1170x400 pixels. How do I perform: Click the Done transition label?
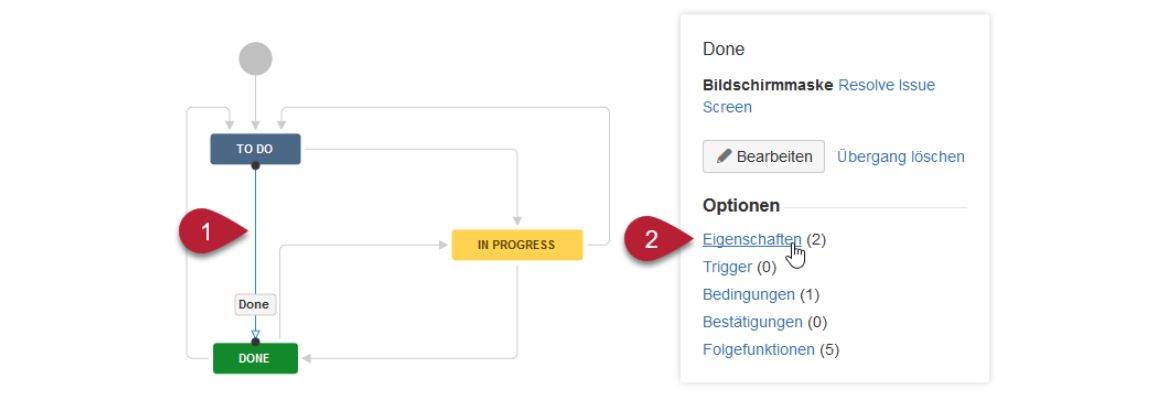pos(254,304)
